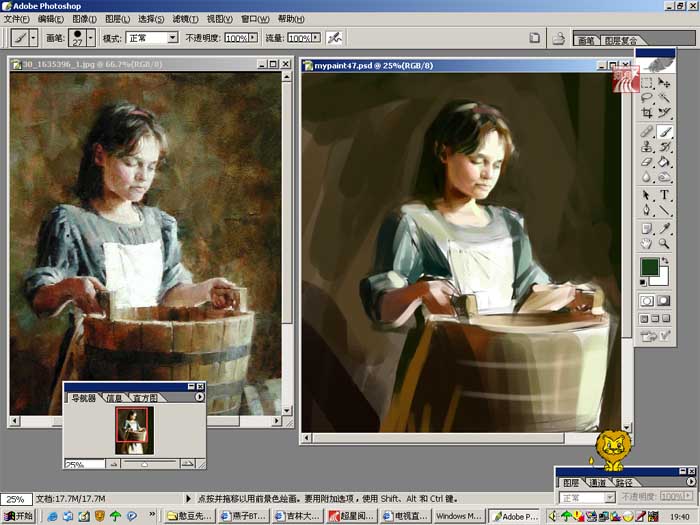Screen dimensions: 700x525
Task: Select the Healing Brush tool
Action: coord(647,132)
